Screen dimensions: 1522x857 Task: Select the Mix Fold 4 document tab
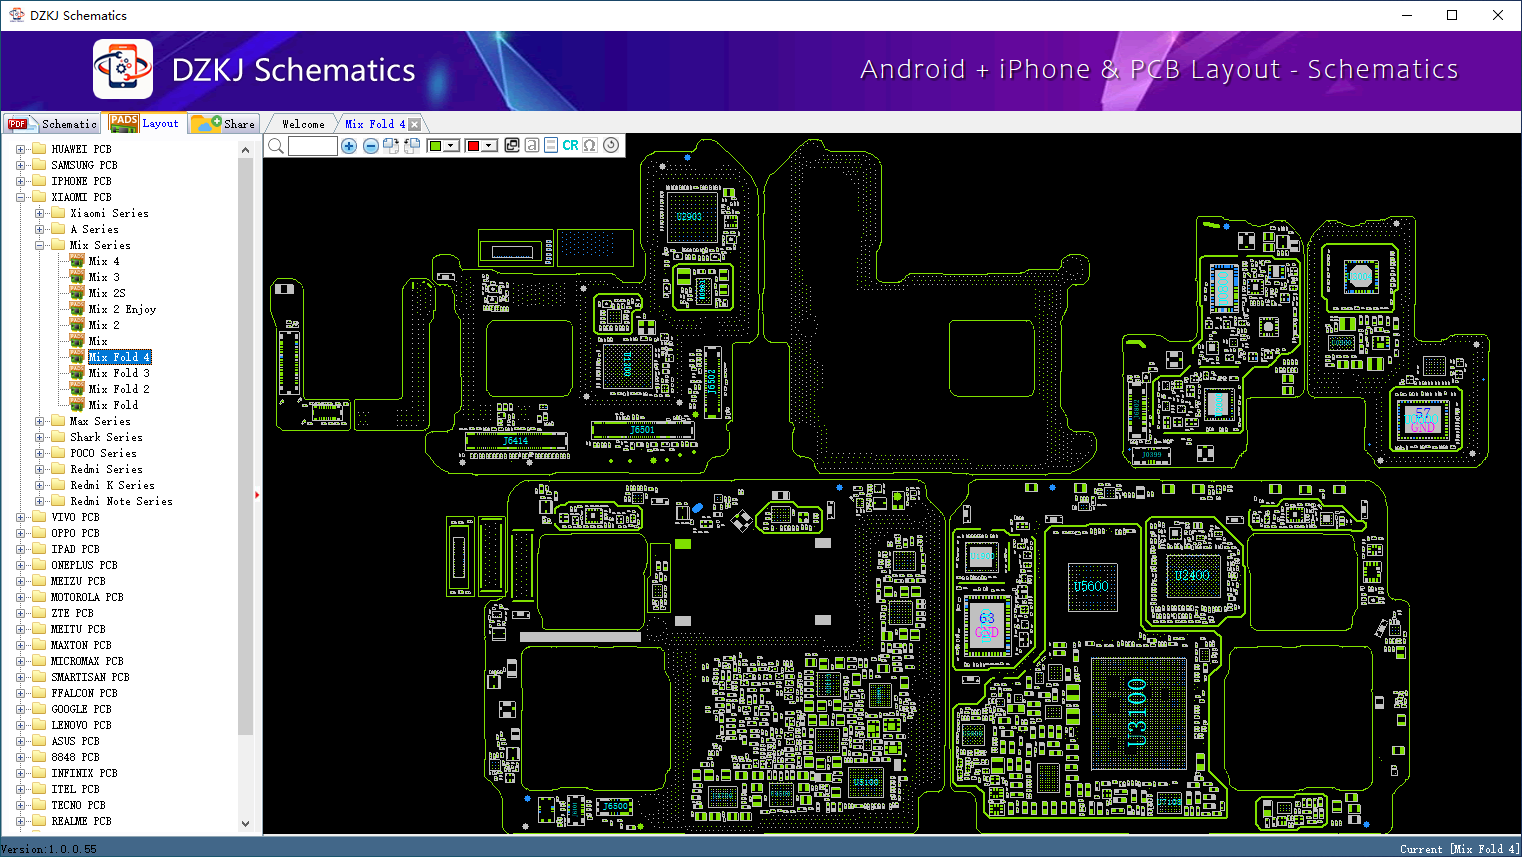(x=375, y=124)
